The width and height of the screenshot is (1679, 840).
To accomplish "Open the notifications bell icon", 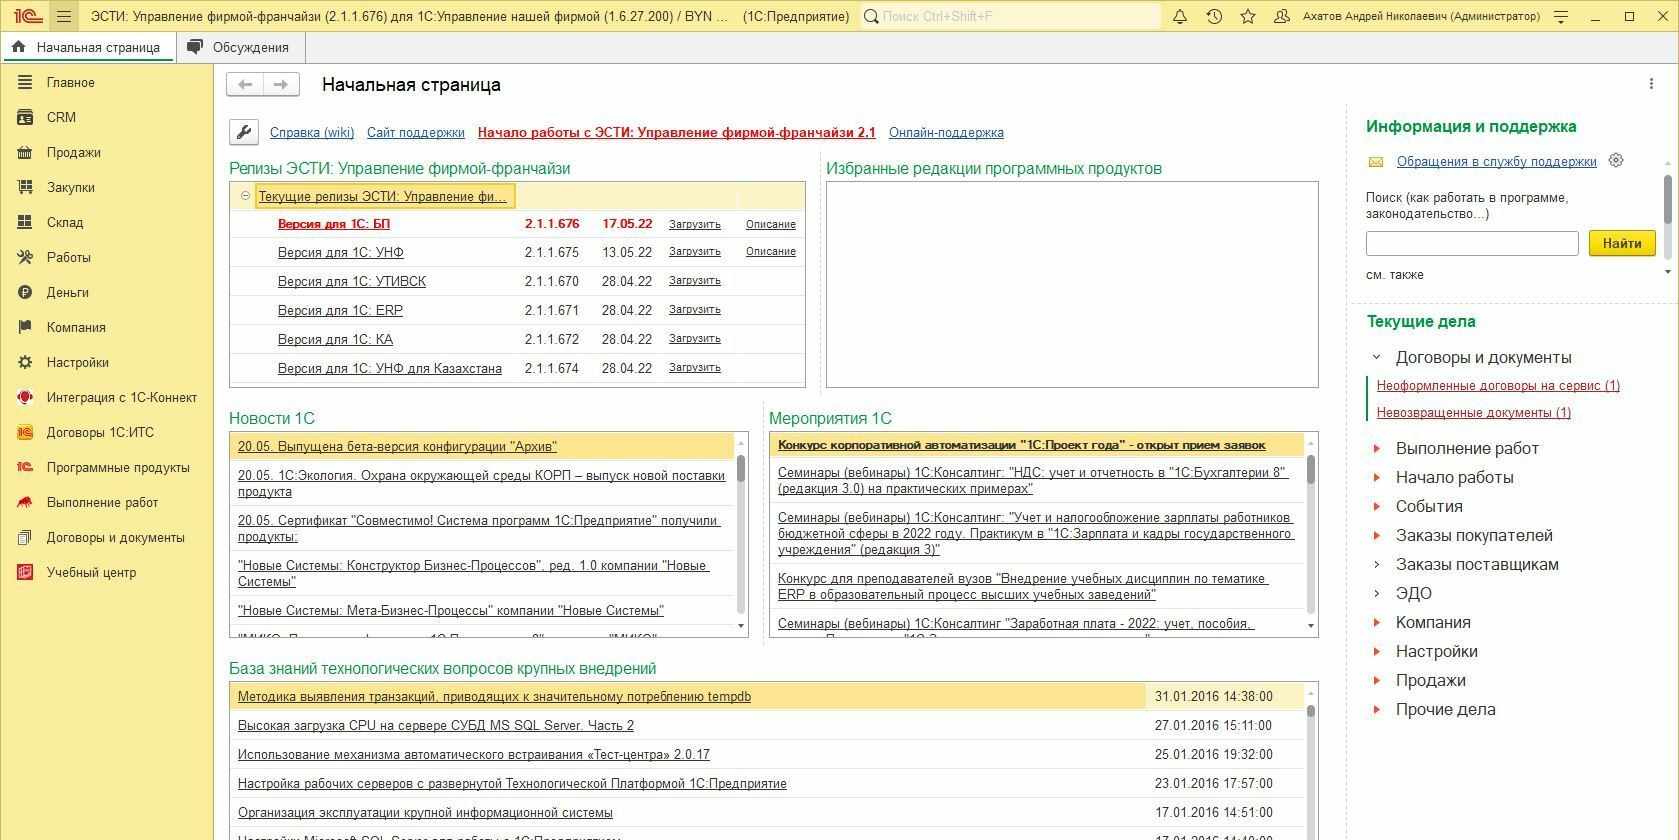I will point(1180,16).
